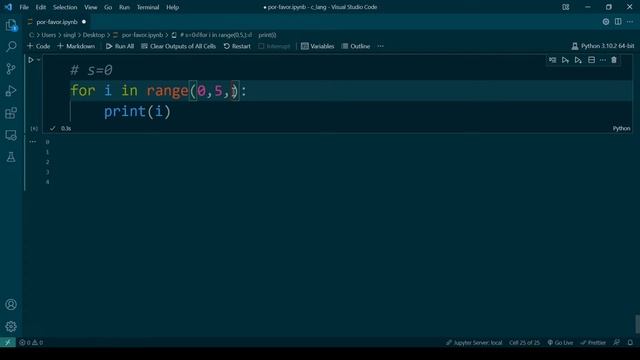This screenshot has width=640, height=360.
Task: Open the Variables panel
Action: tap(318, 46)
